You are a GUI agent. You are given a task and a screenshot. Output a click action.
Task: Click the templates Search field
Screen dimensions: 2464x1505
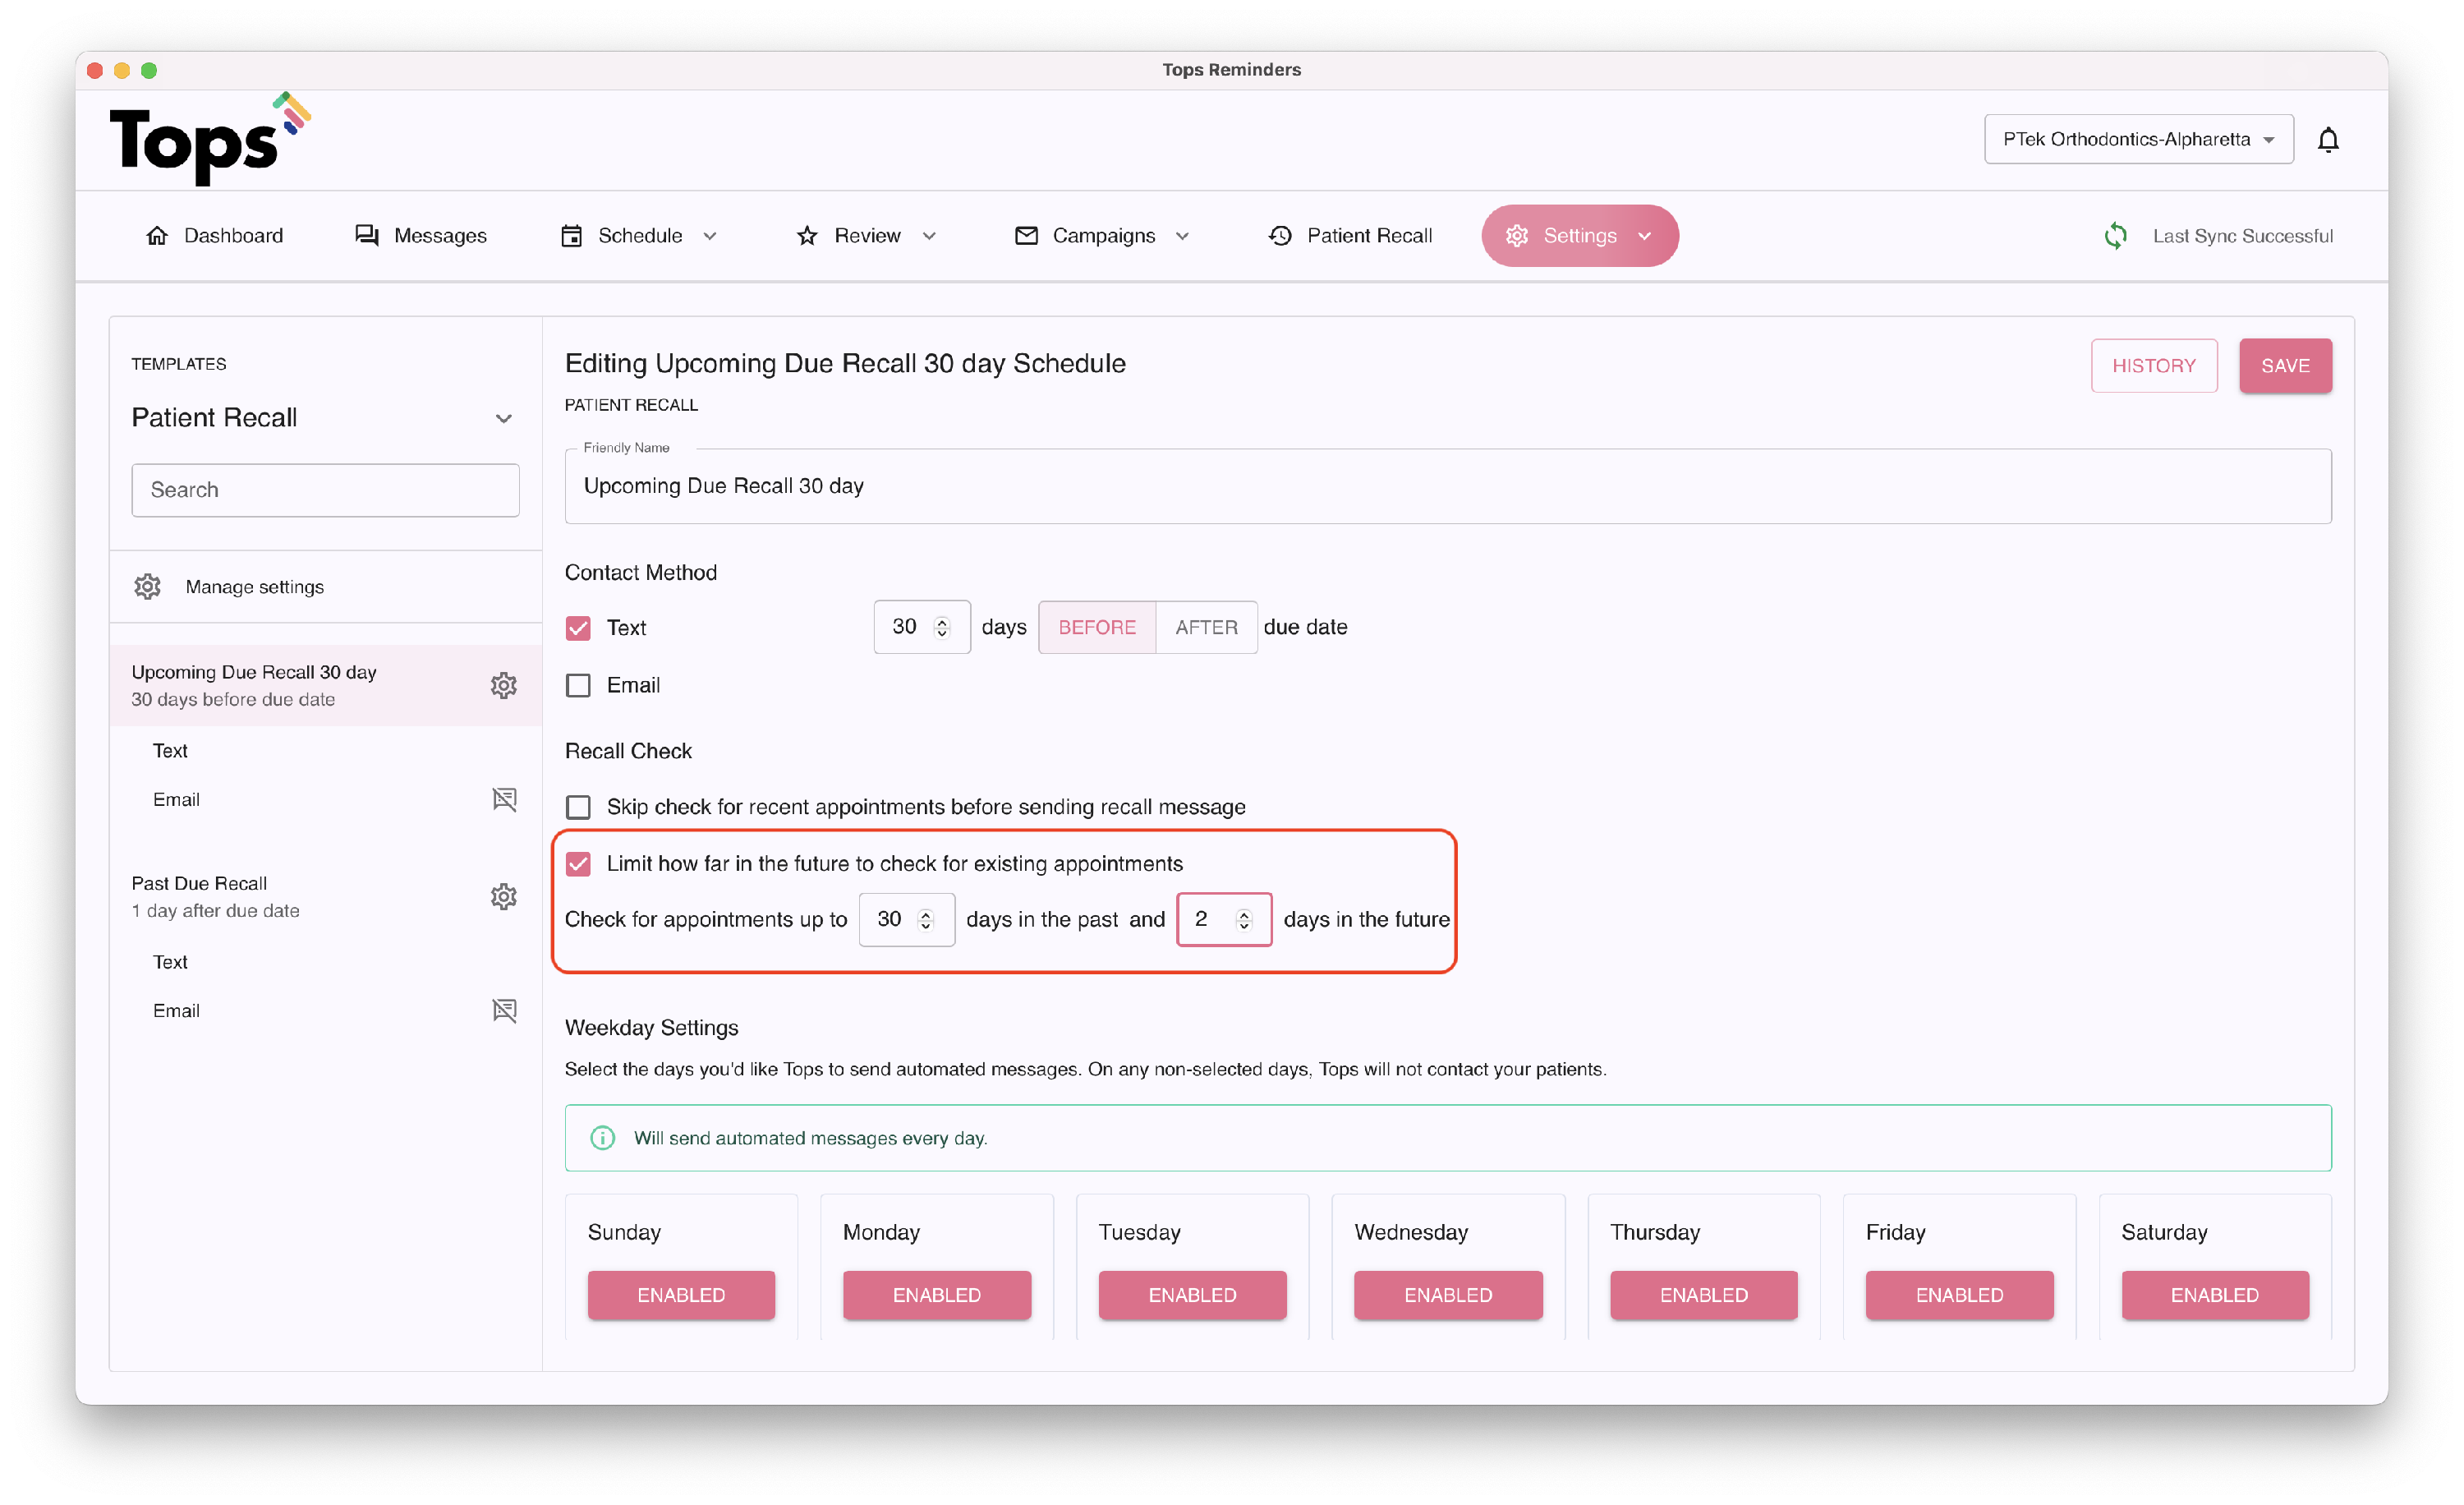325,490
